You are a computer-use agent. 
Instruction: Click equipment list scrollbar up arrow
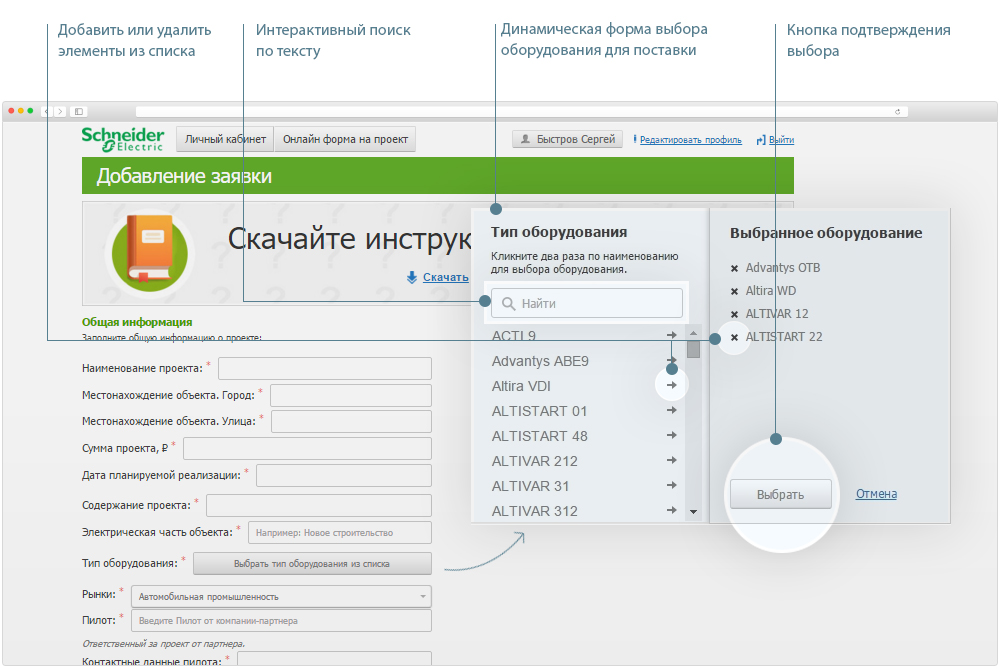(693, 333)
